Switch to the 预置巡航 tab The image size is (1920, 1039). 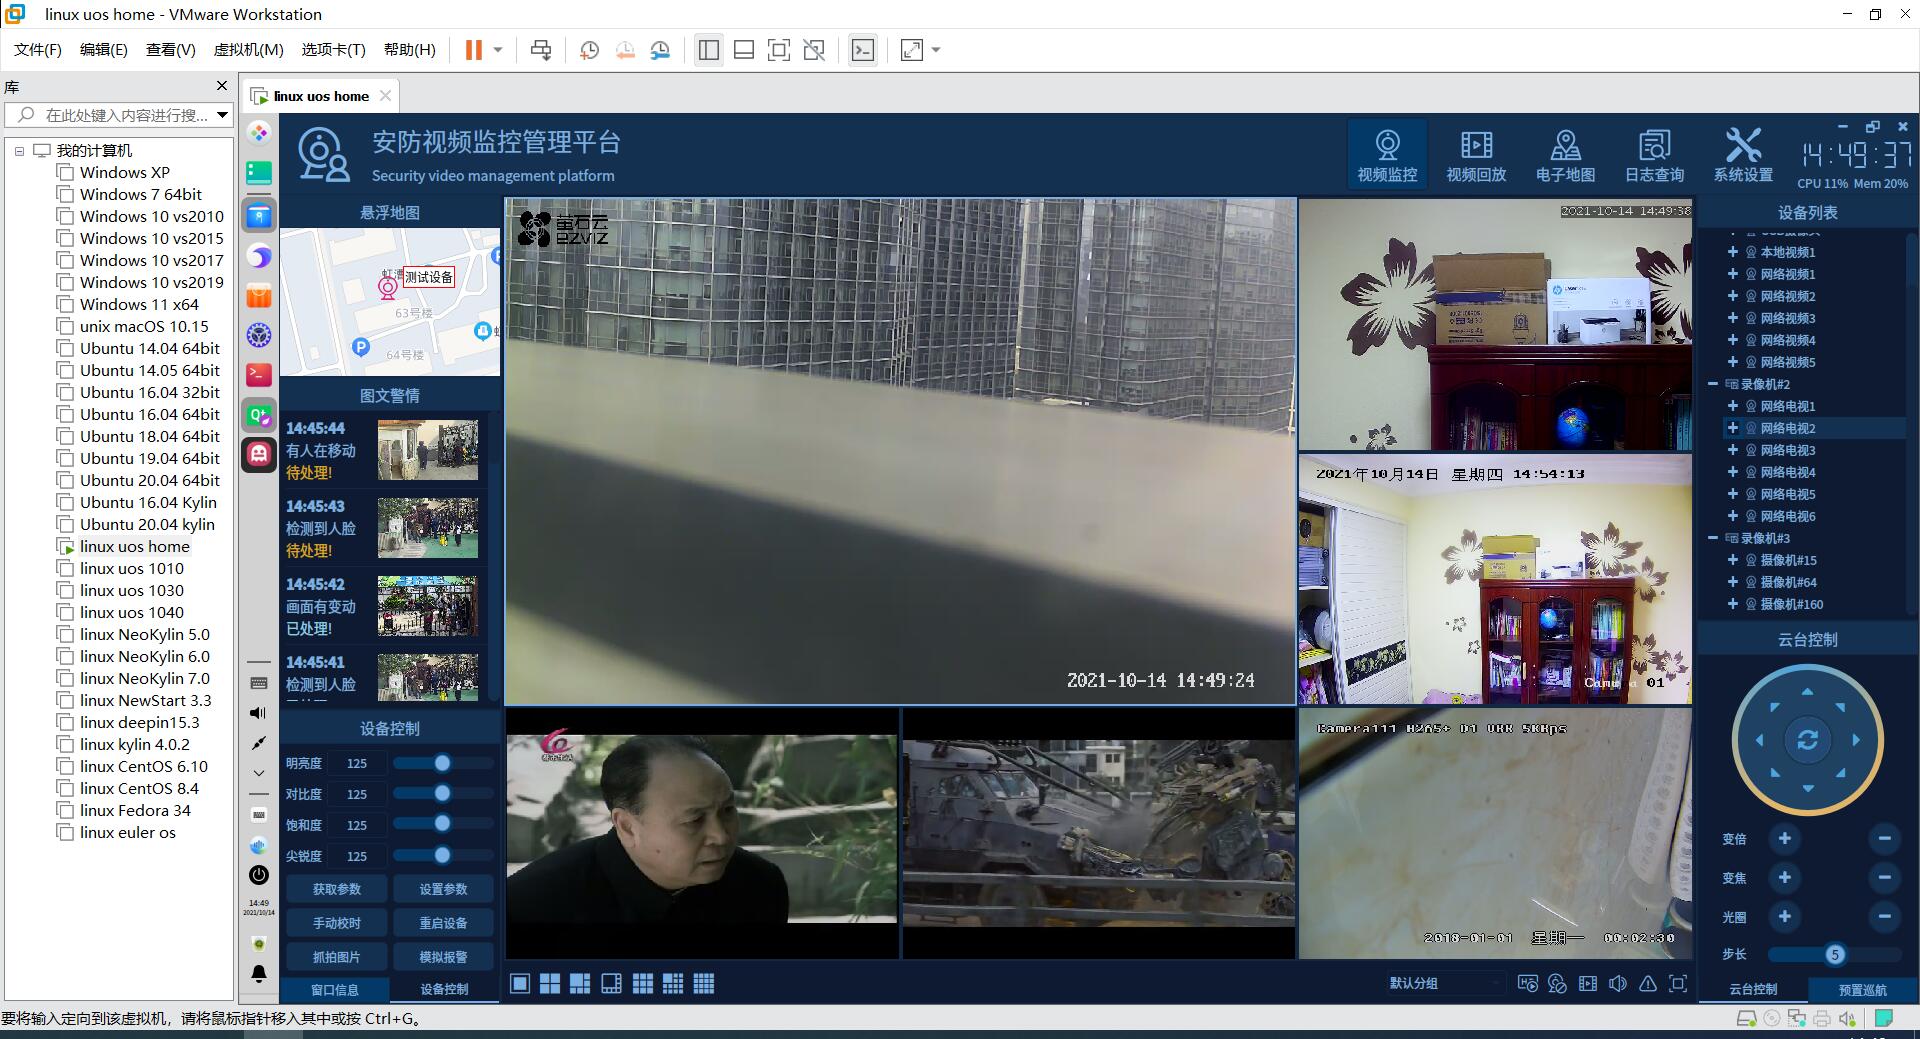tap(1862, 990)
